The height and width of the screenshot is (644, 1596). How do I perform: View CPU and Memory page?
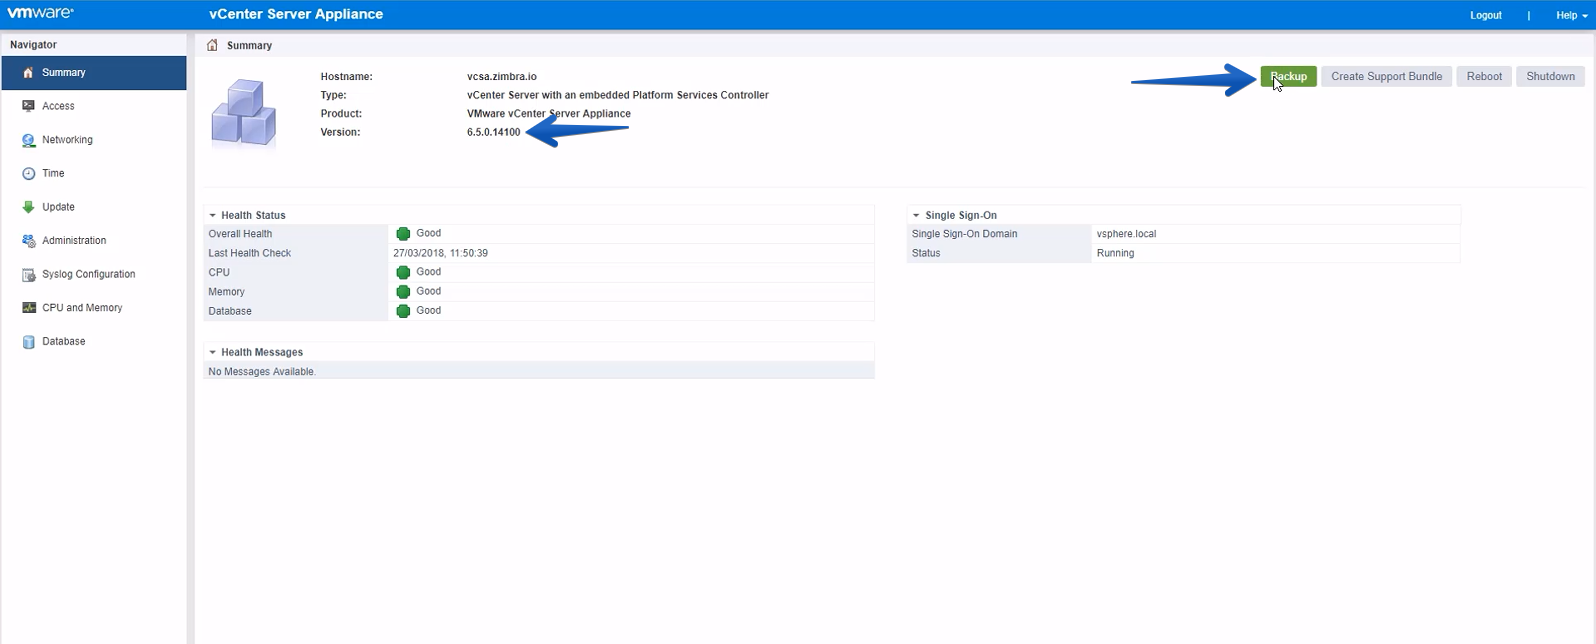point(94,308)
